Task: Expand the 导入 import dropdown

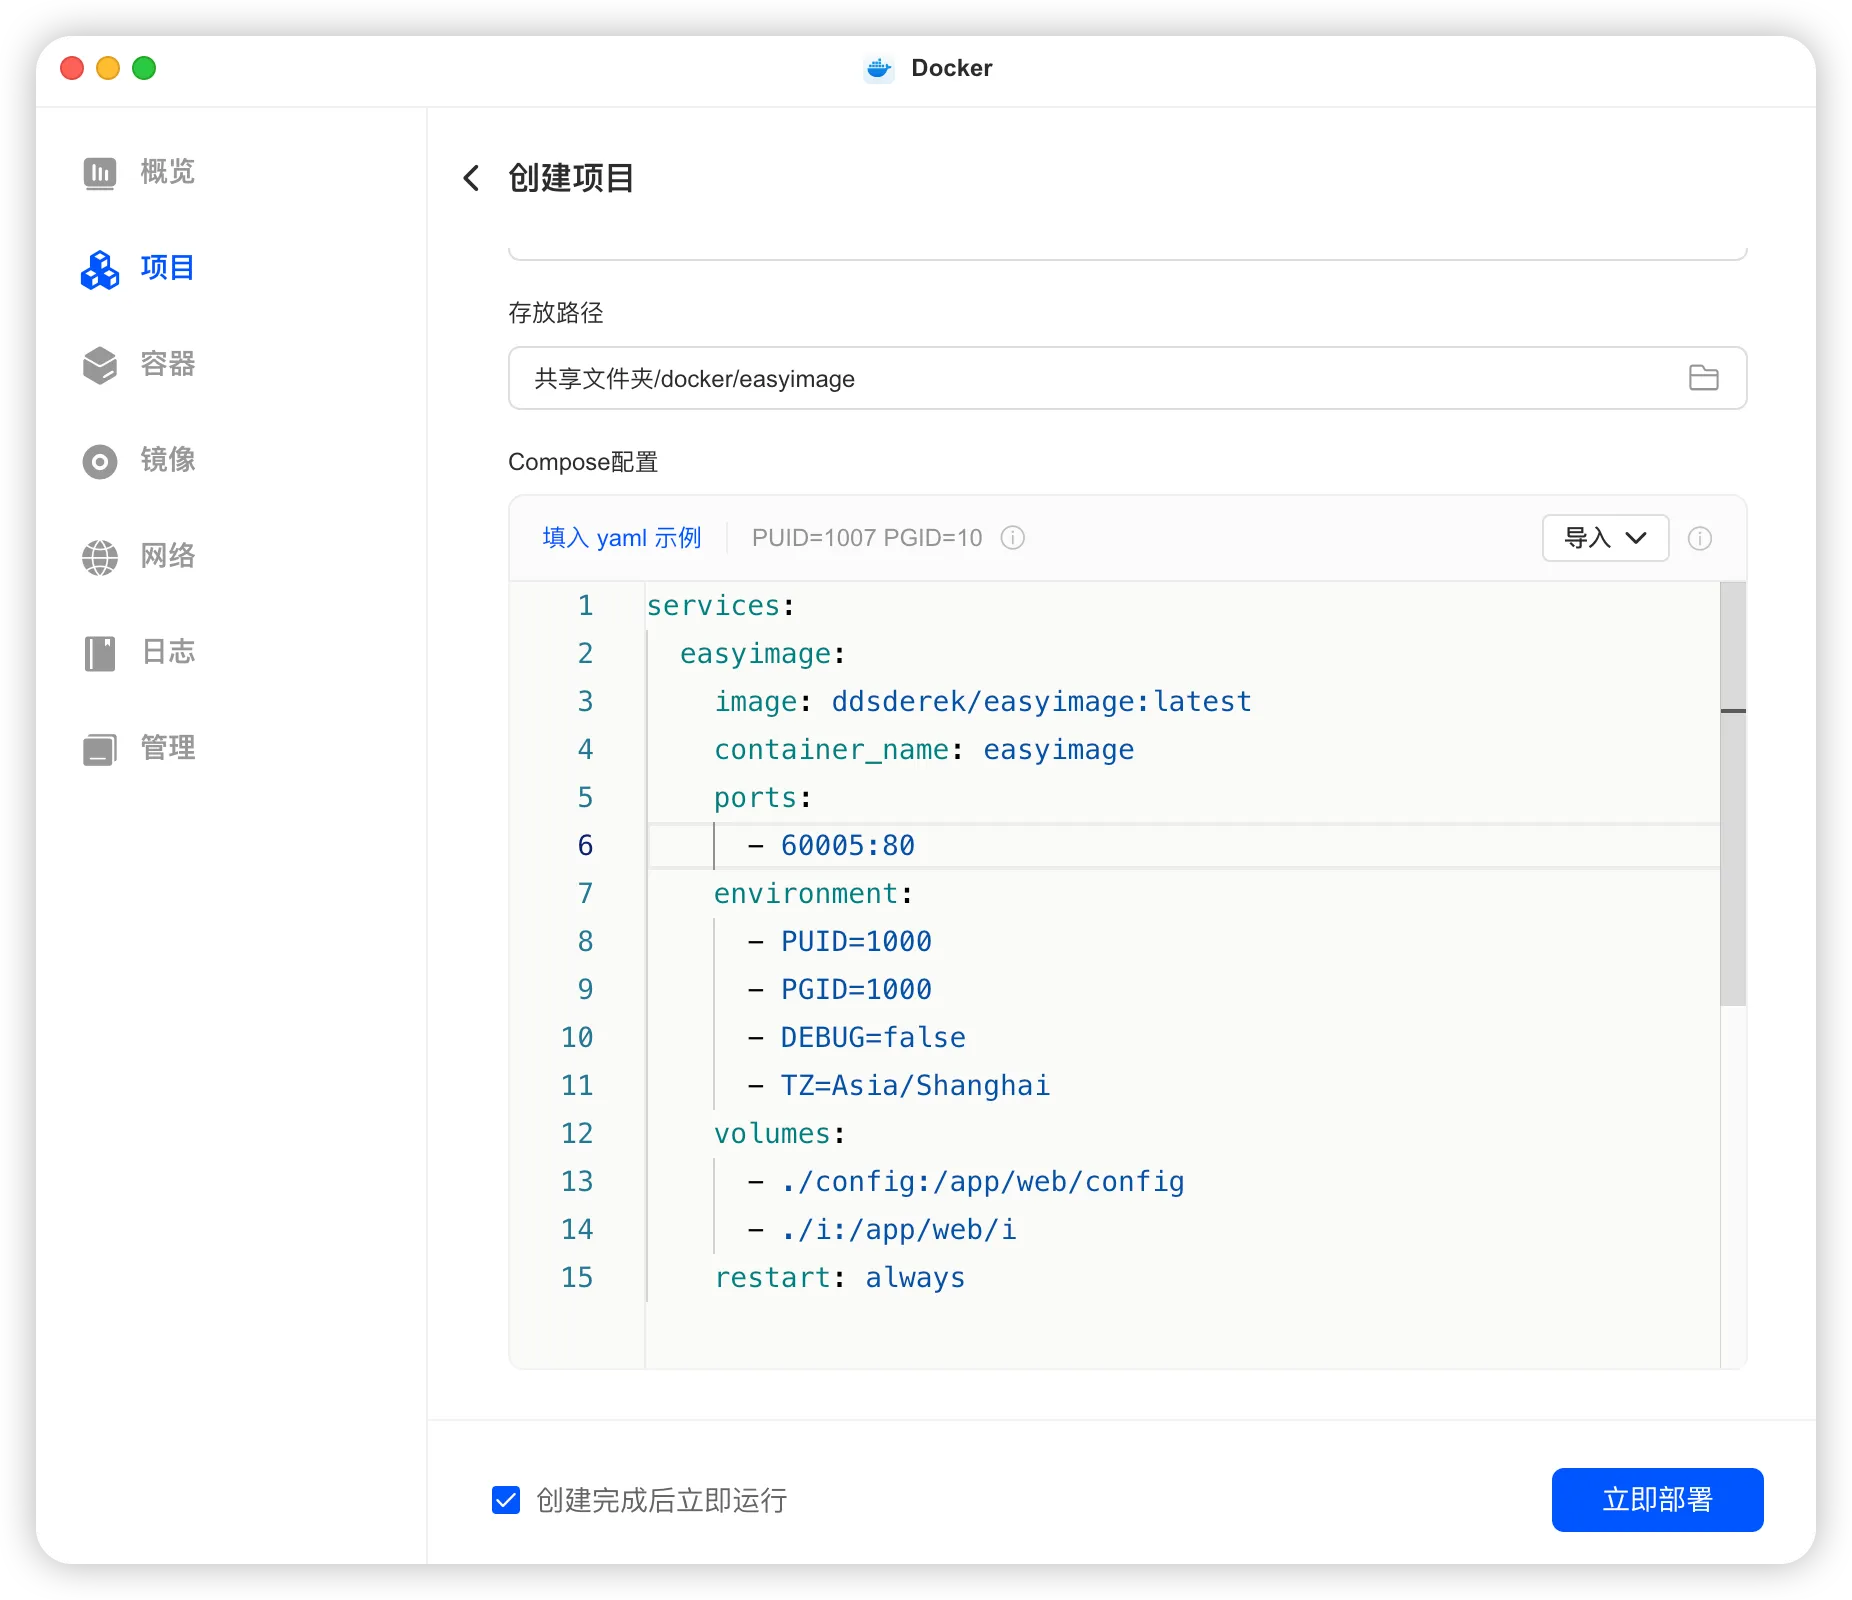Action: [1605, 538]
